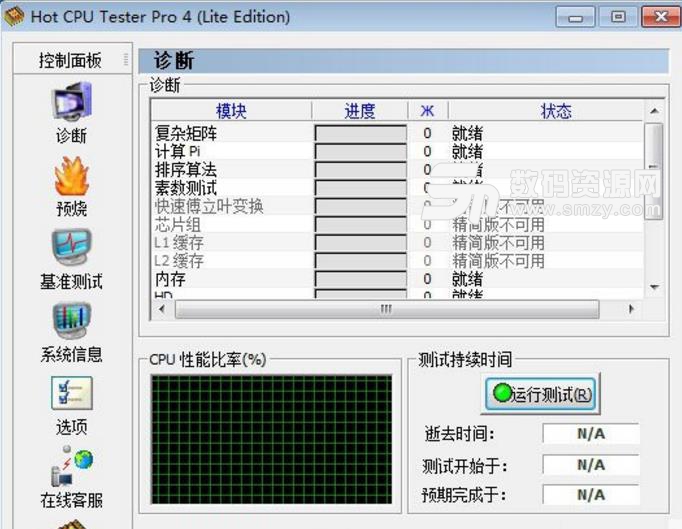
Task: Maximize the Hot CPU Tester window
Action: pyautogui.click(x=618, y=17)
